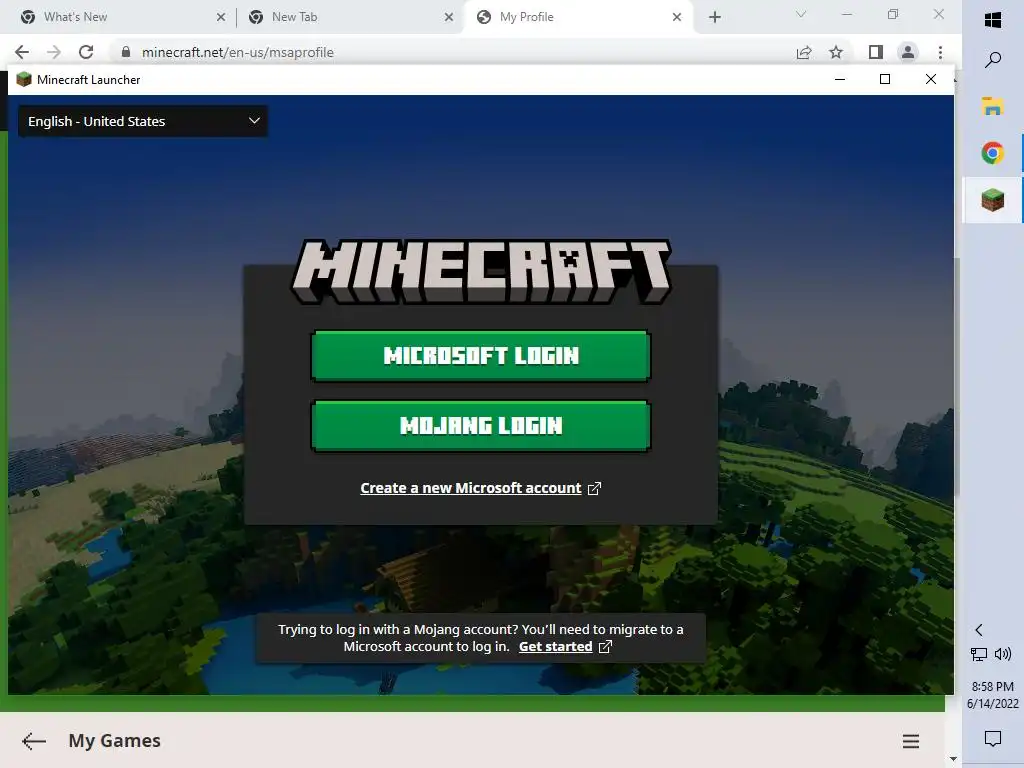1024x768 pixels.
Task: Open the volume control tray icon
Action: point(1002,654)
